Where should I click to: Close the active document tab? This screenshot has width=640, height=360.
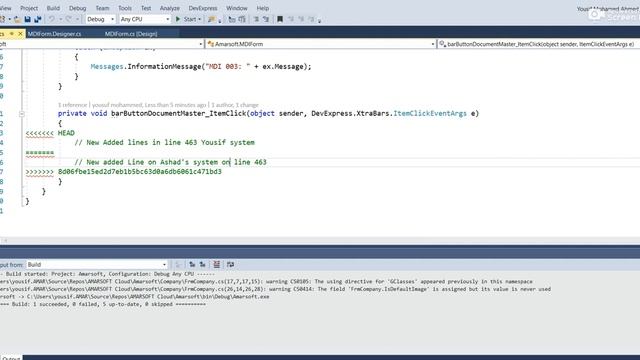point(20,33)
